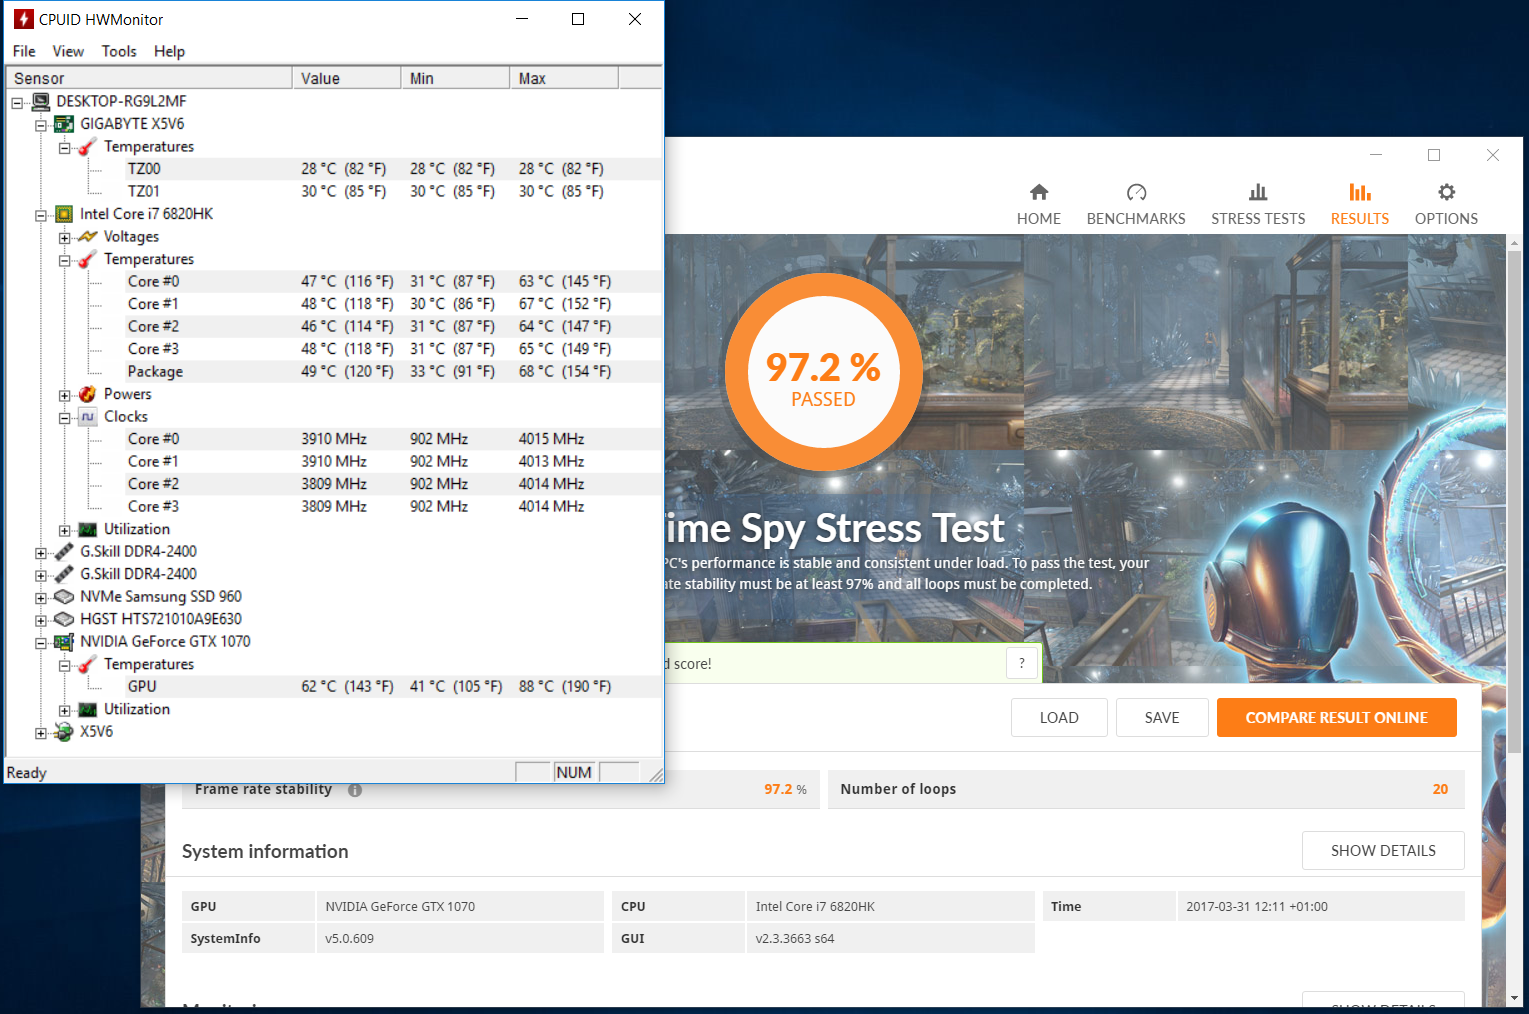This screenshot has width=1529, height=1014.
Task: Click the SAVE button in 3DMark
Action: pos(1162,717)
